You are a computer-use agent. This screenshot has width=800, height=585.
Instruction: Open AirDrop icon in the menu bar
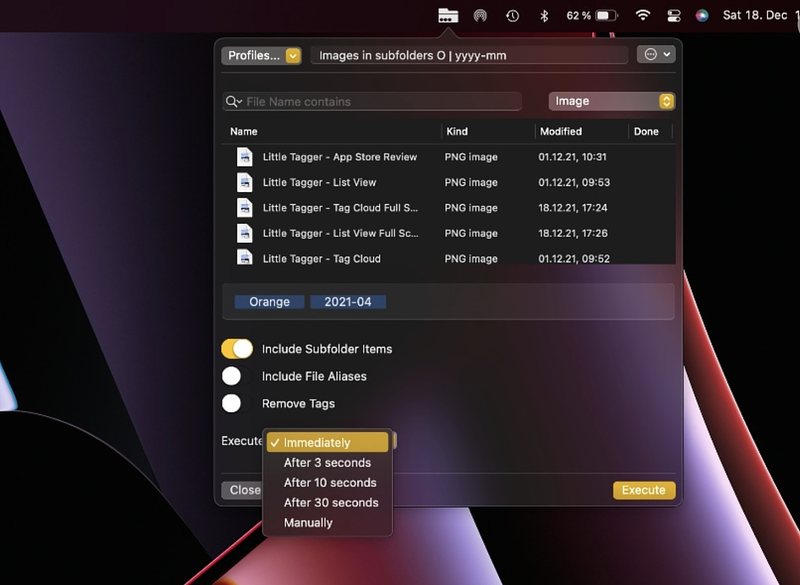click(480, 16)
